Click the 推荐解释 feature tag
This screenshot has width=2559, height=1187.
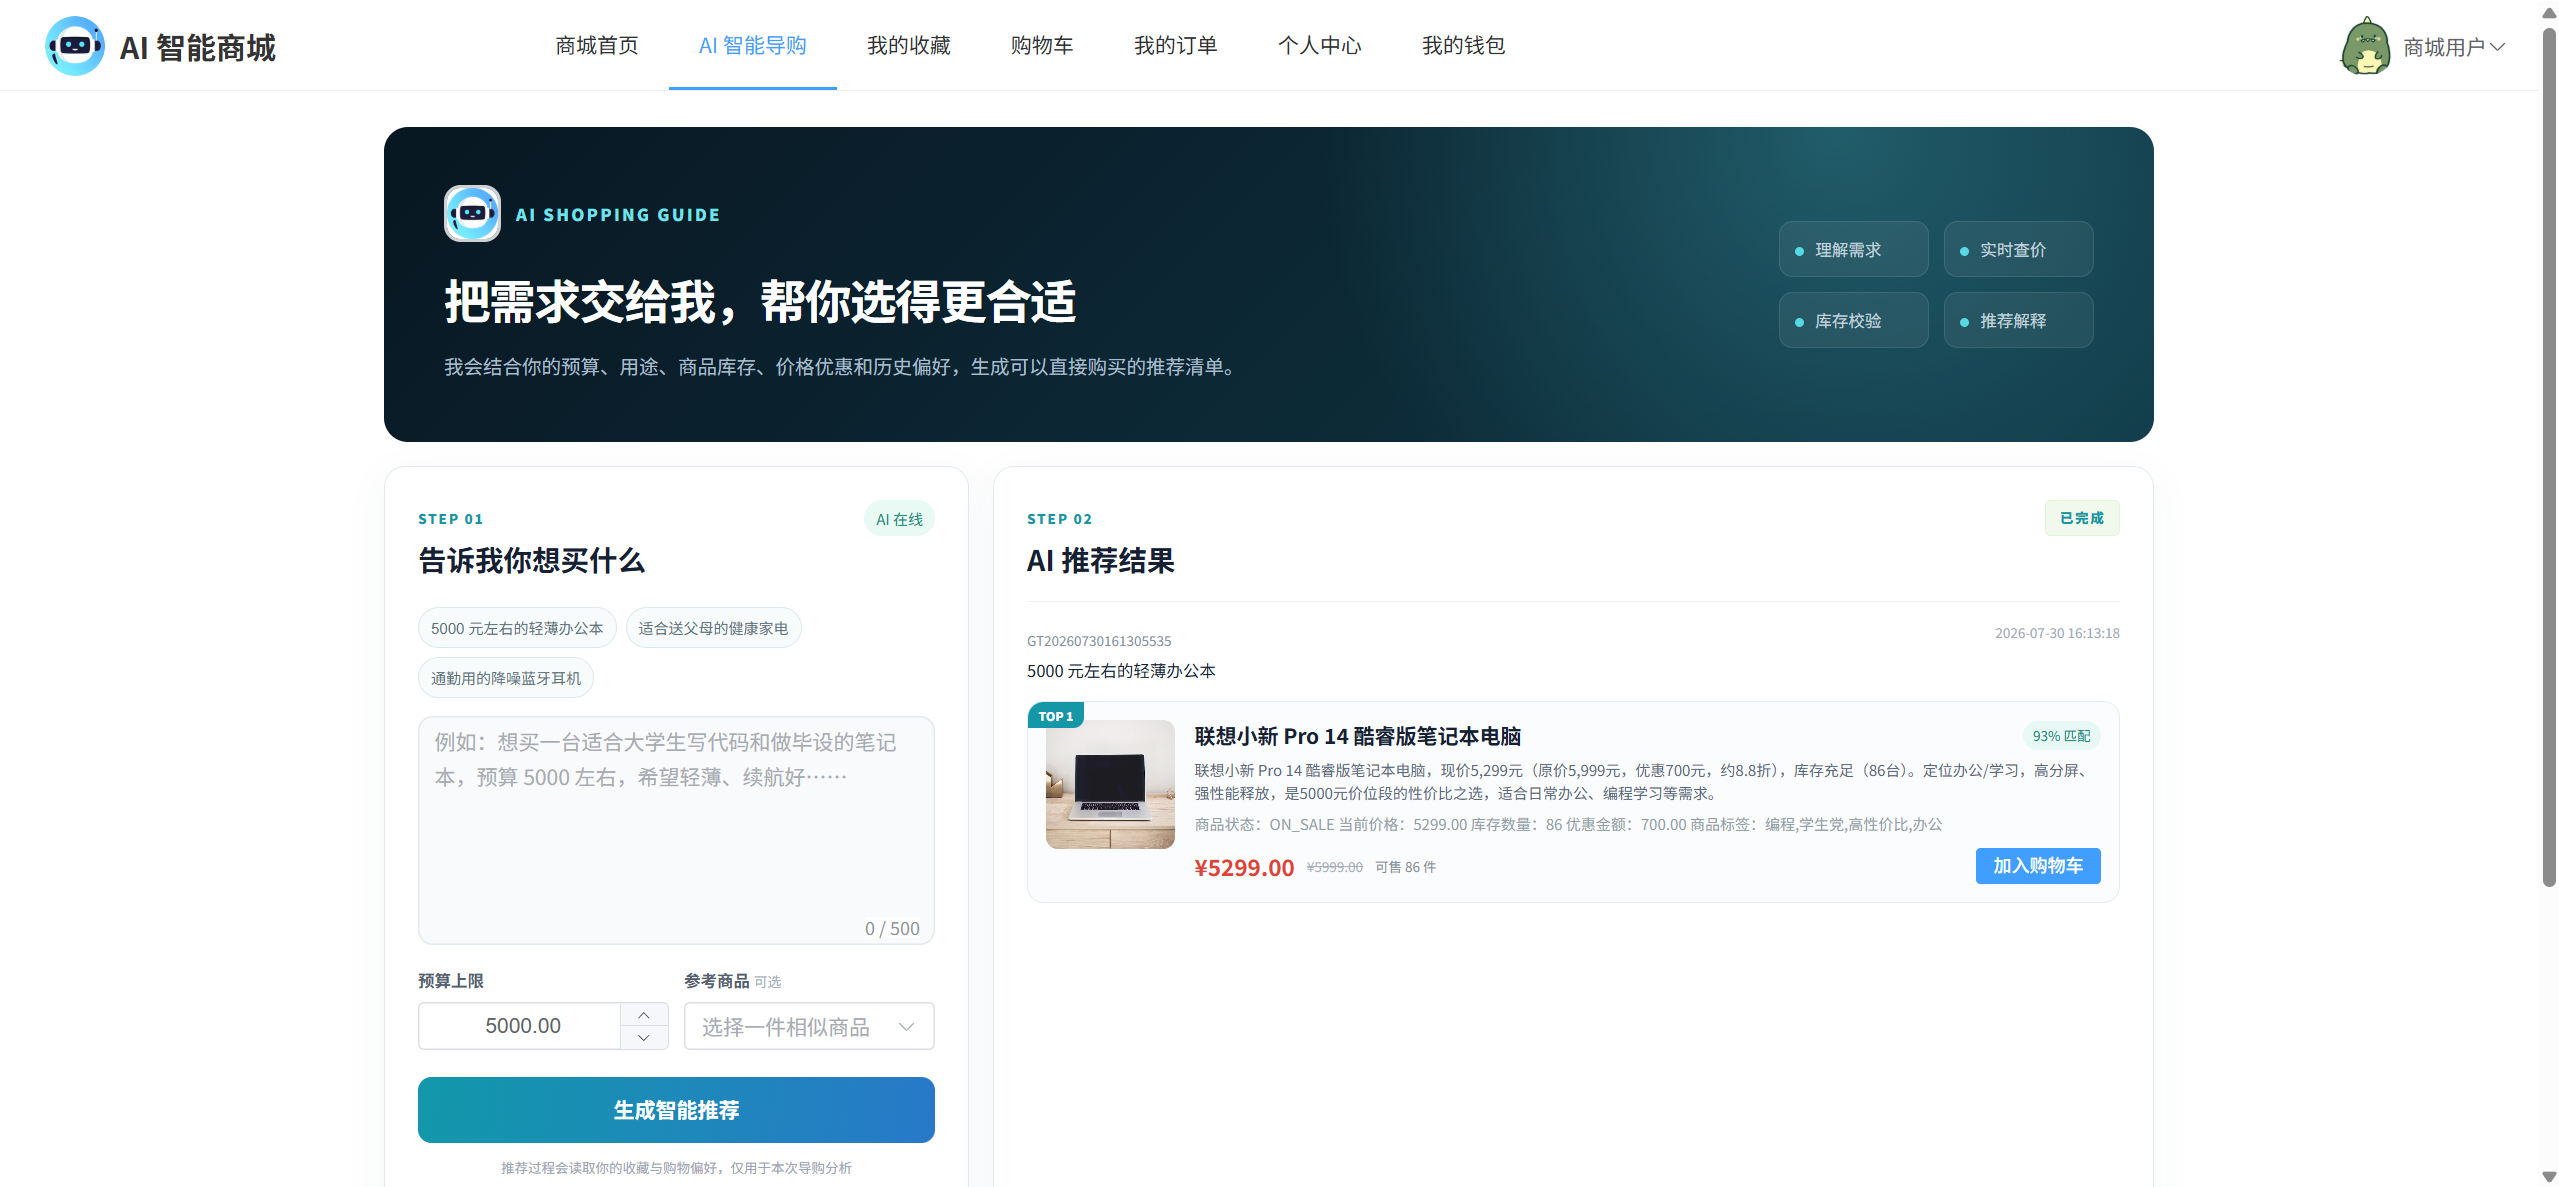2018,320
